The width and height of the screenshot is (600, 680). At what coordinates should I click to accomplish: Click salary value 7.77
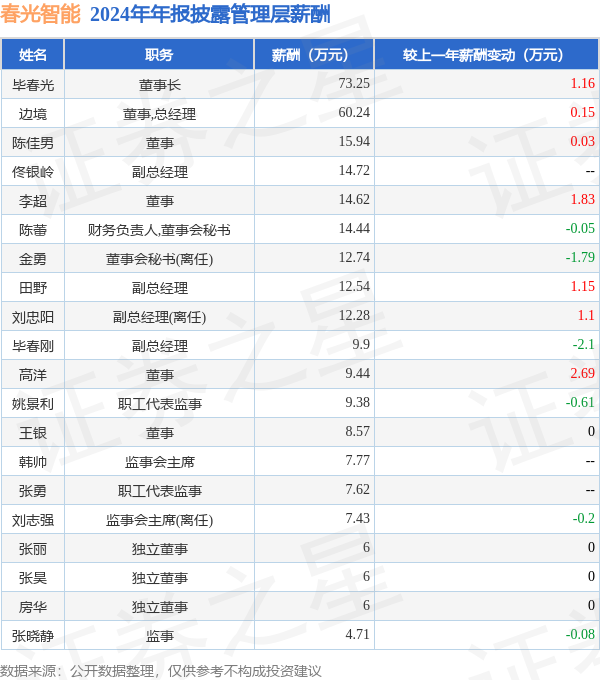(357, 461)
